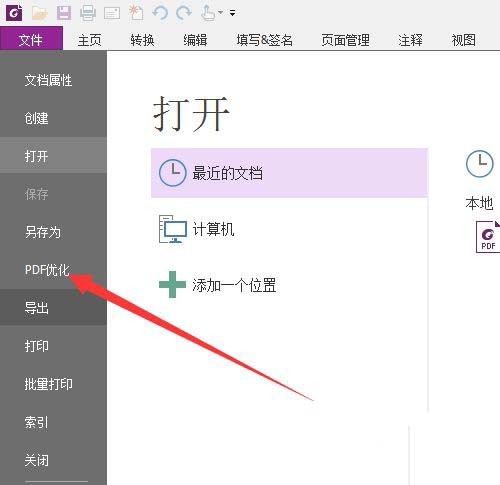Save document with the floppy disk icon
This screenshot has height=485, width=500.
click(x=63, y=13)
